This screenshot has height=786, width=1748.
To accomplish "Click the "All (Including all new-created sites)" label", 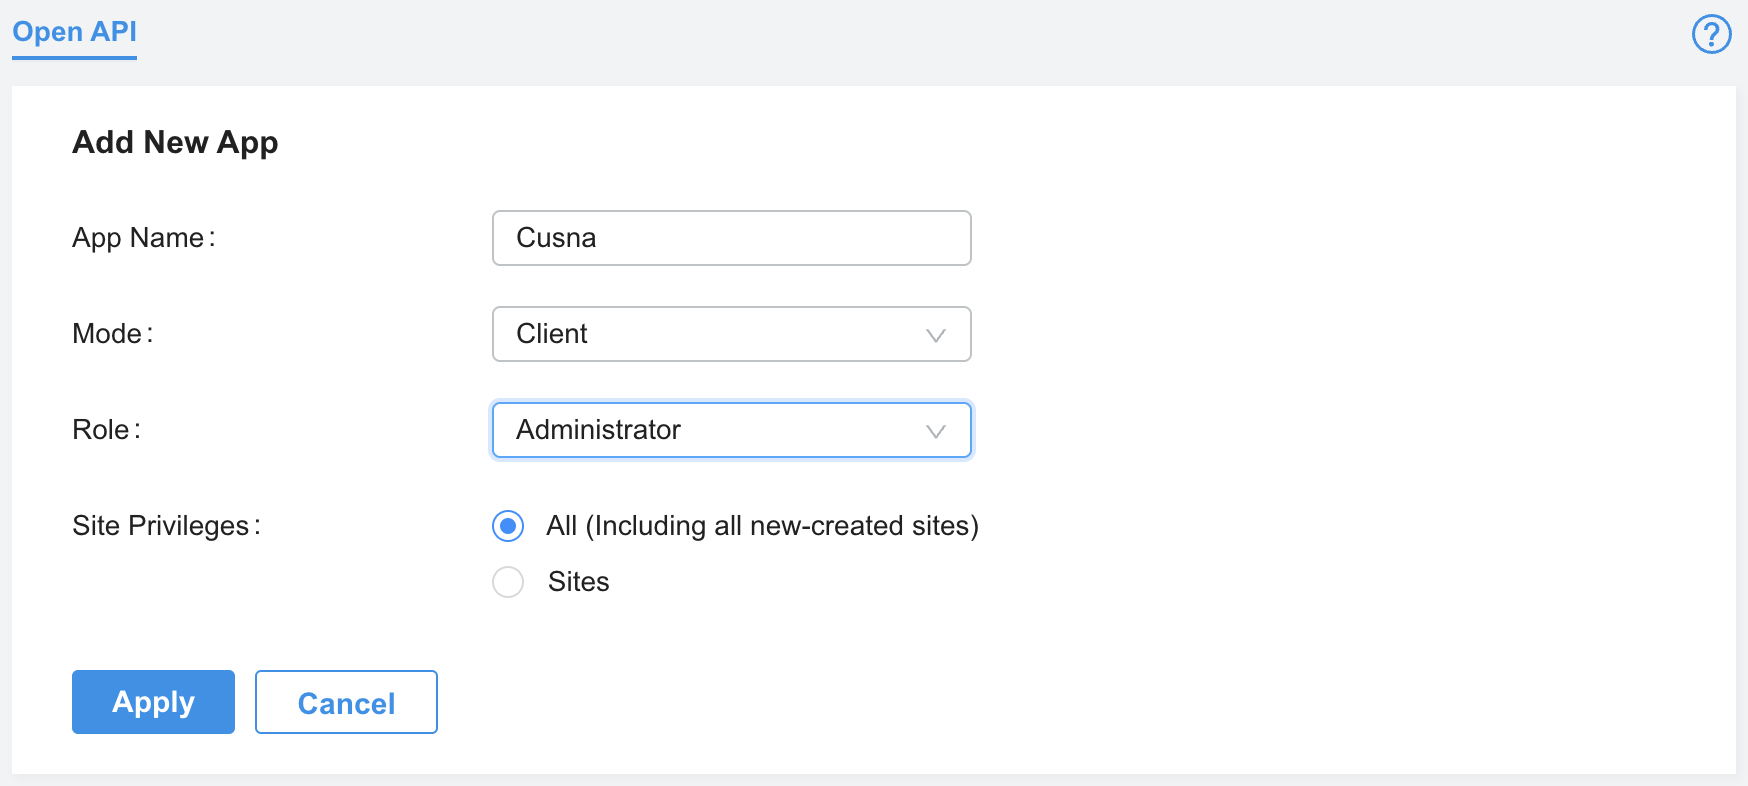I will pyautogui.click(x=762, y=526).
